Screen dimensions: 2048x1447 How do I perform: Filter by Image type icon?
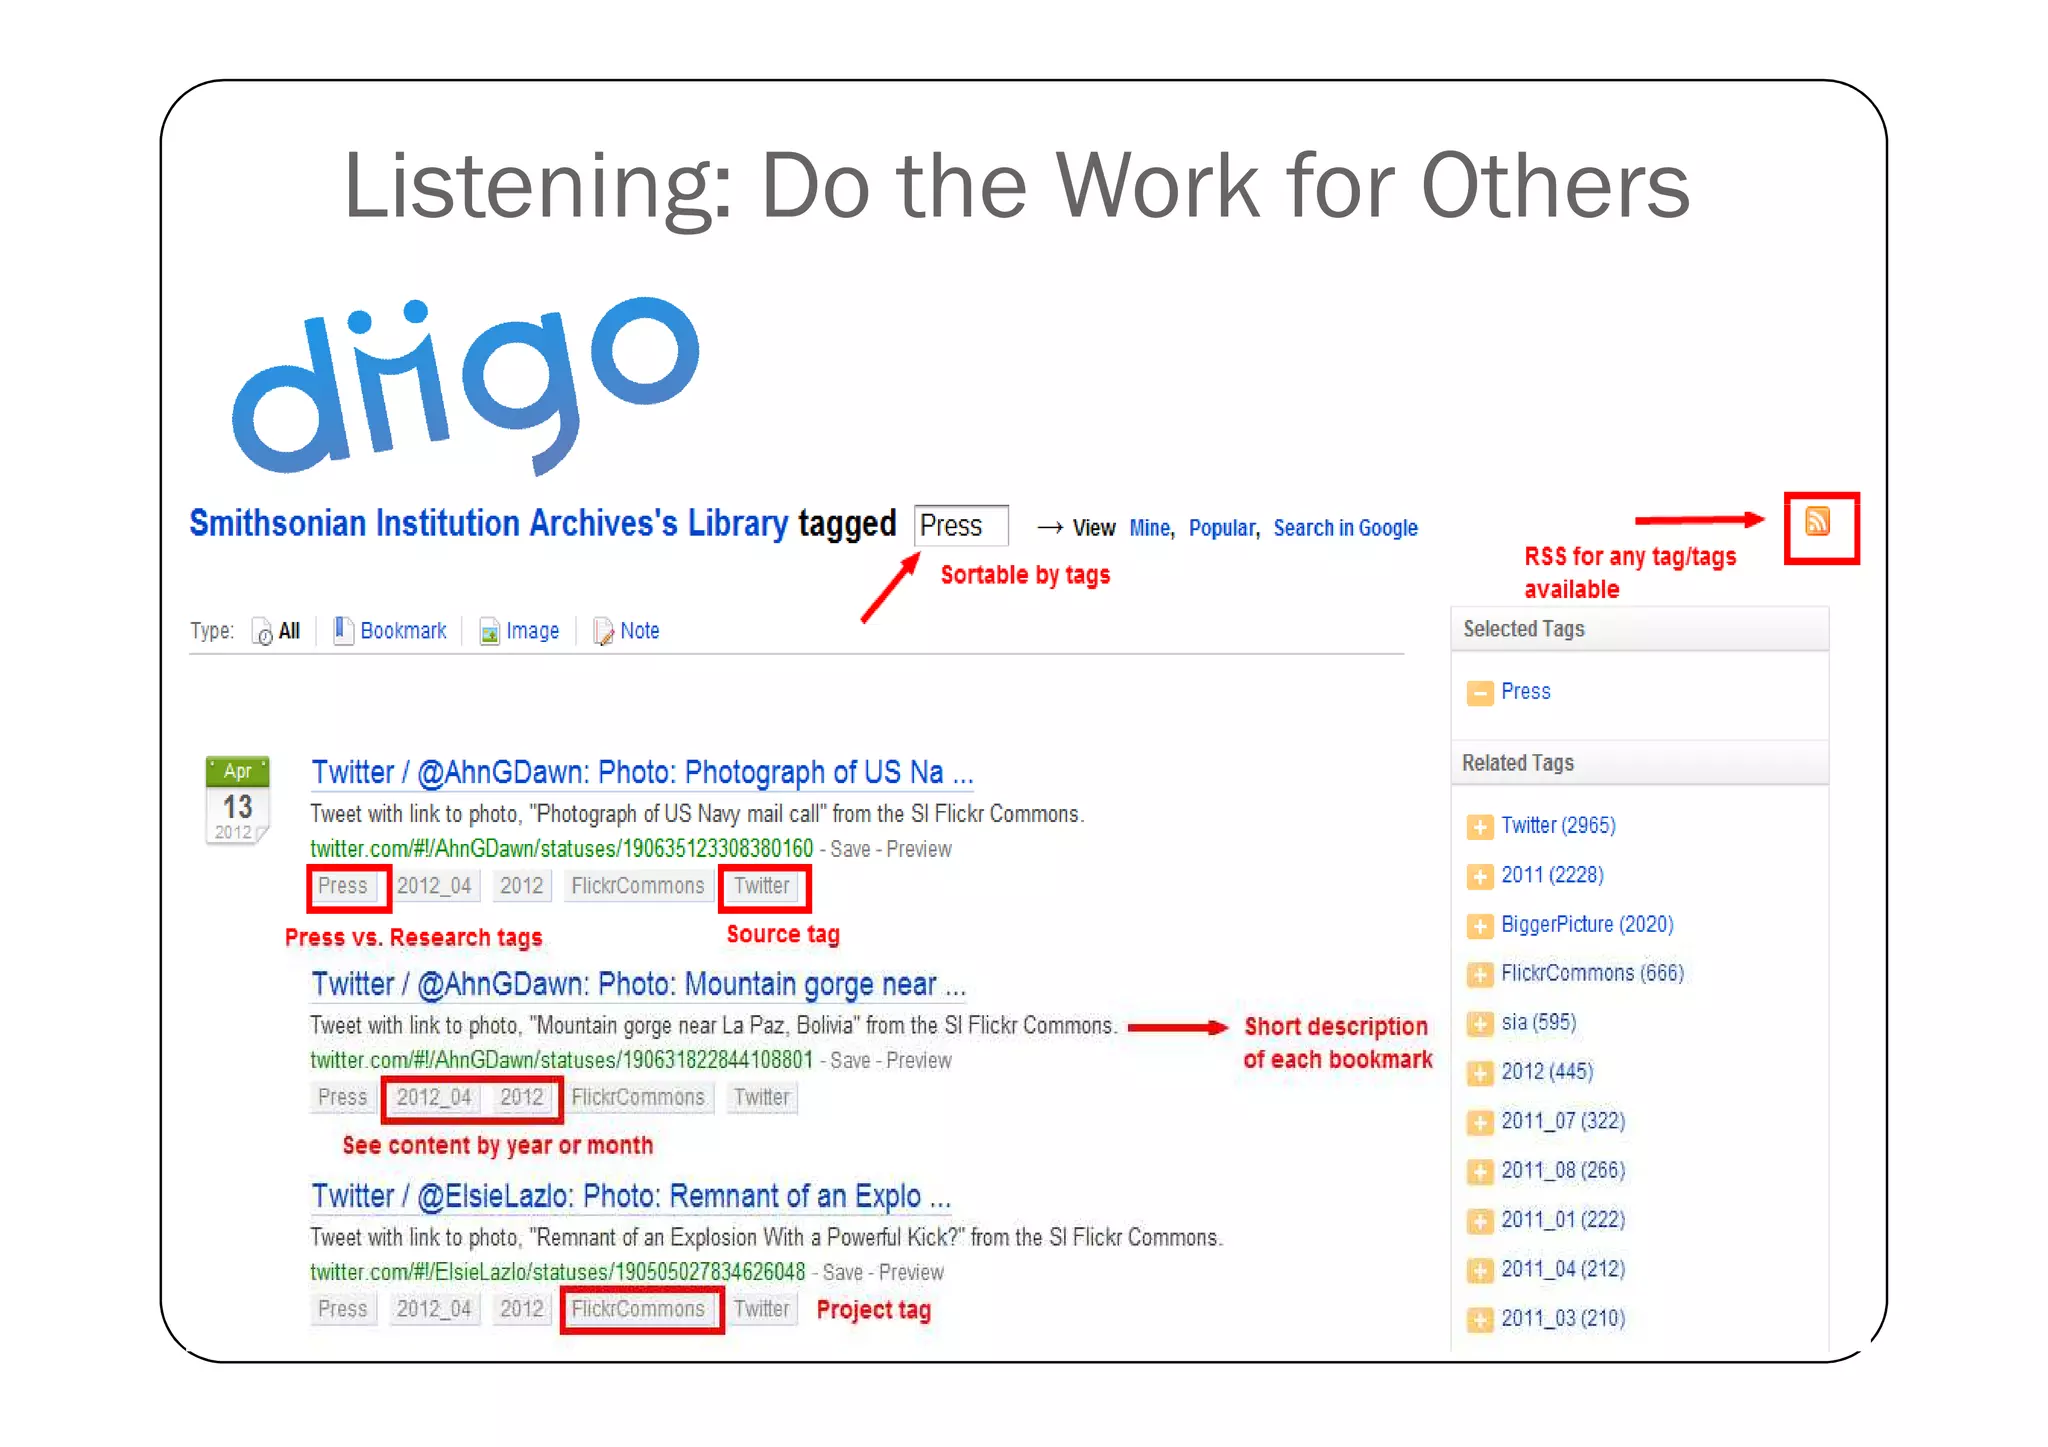[490, 631]
